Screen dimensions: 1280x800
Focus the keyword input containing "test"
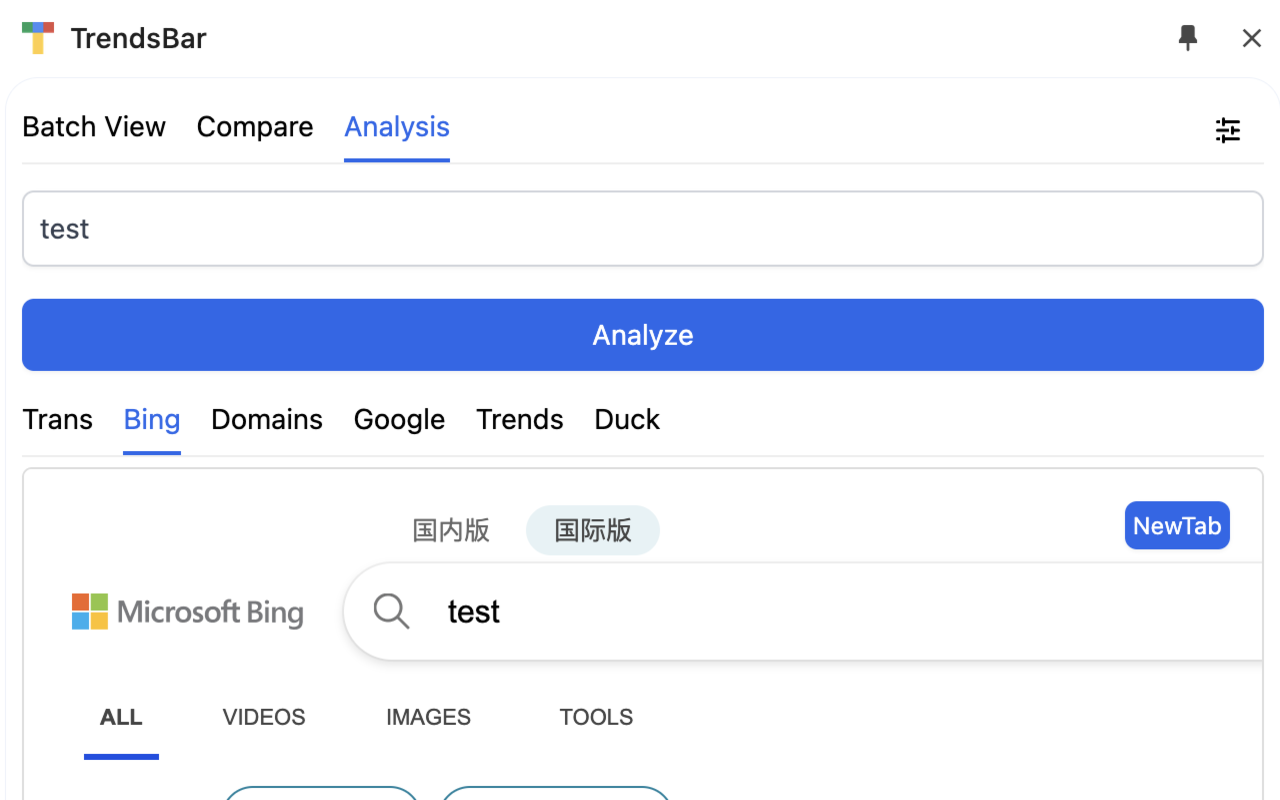[x=642, y=229]
